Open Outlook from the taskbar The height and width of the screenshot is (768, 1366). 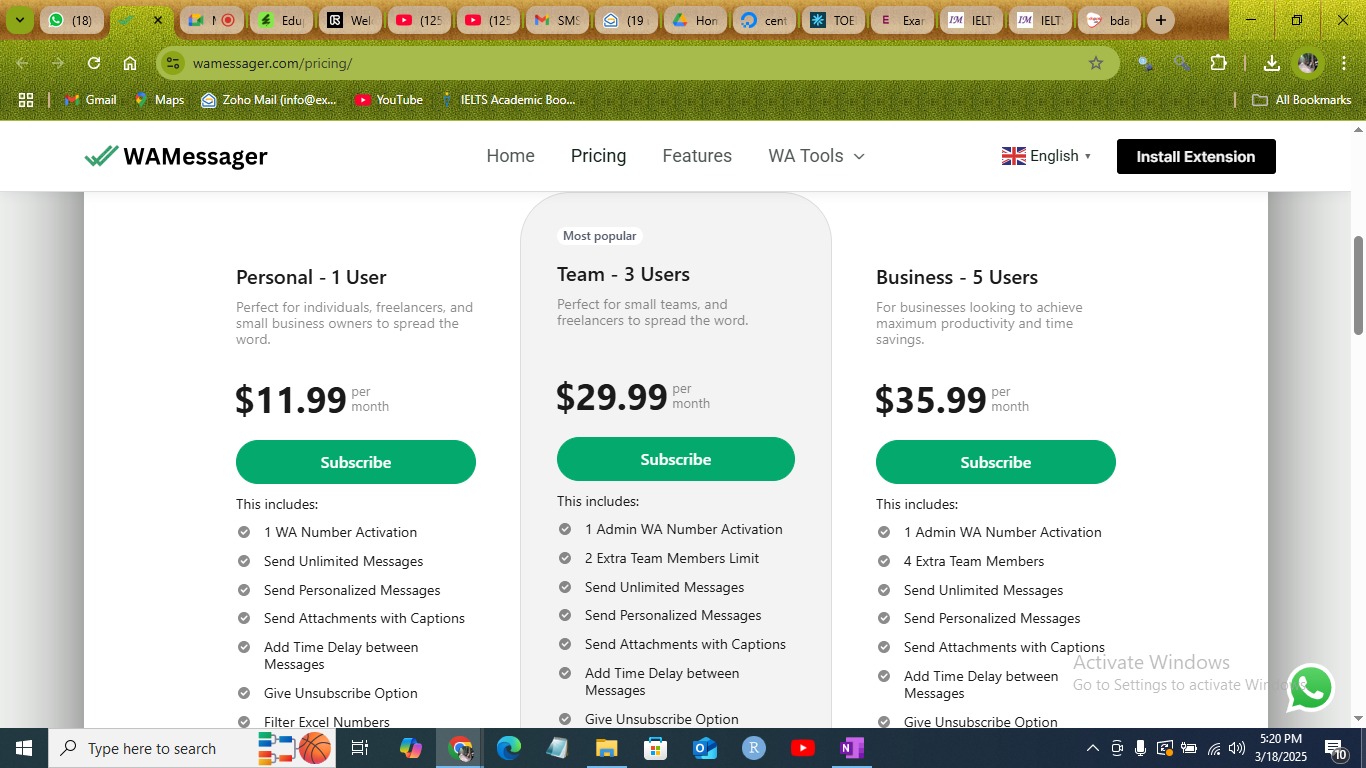click(705, 748)
